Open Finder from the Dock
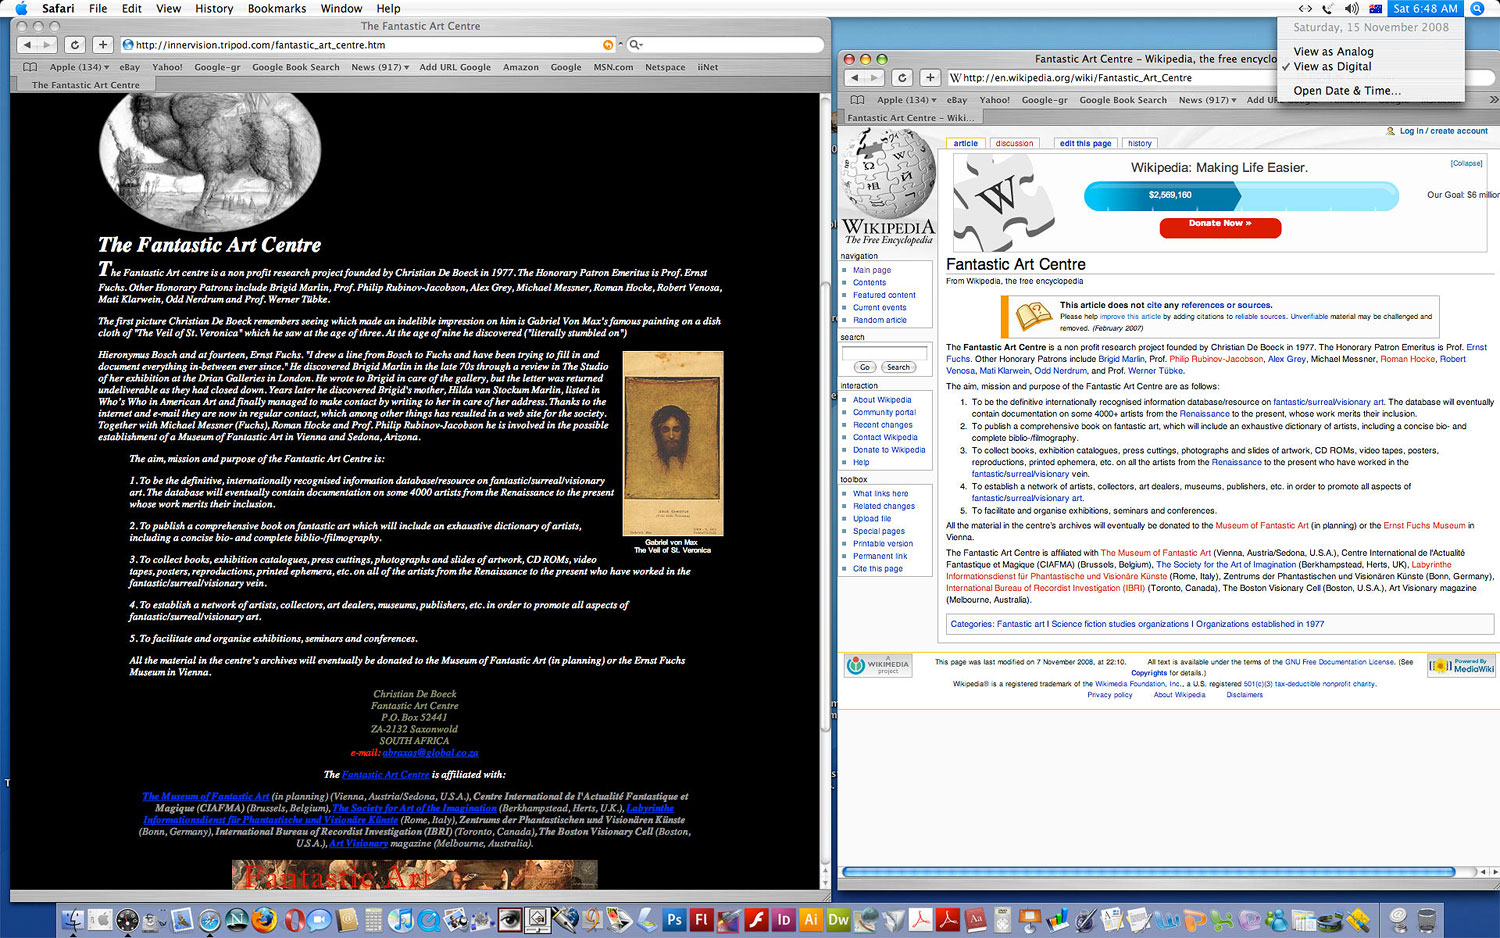This screenshot has height=938, width=1500. point(72,920)
